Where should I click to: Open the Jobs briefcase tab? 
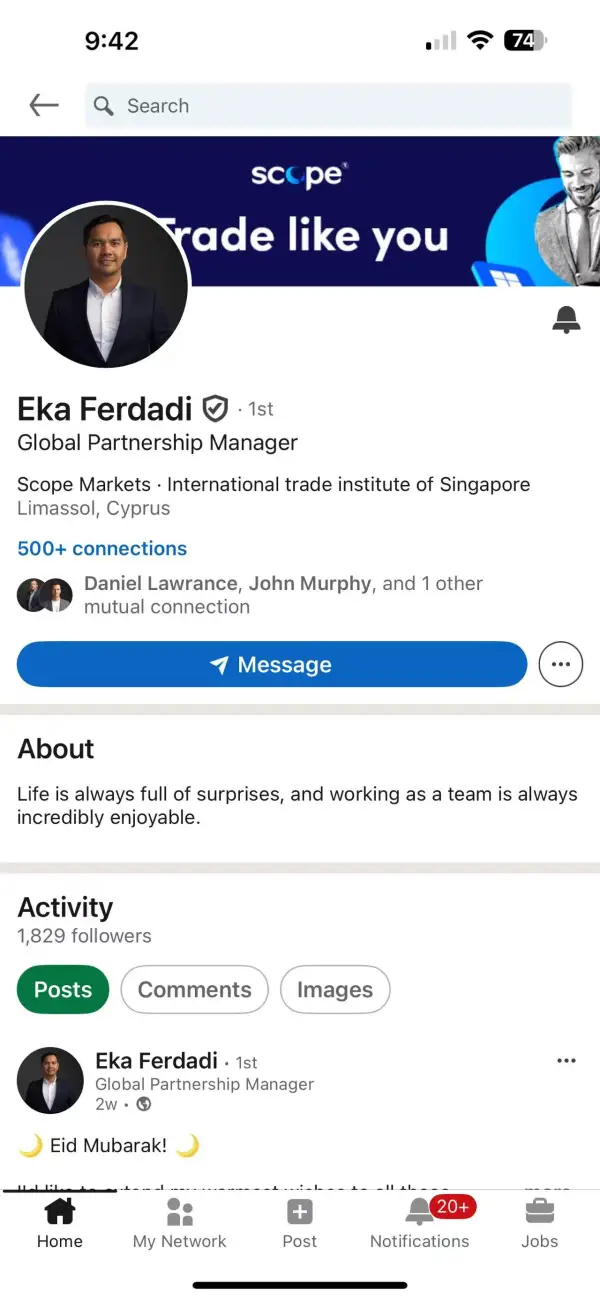tap(539, 1224)
